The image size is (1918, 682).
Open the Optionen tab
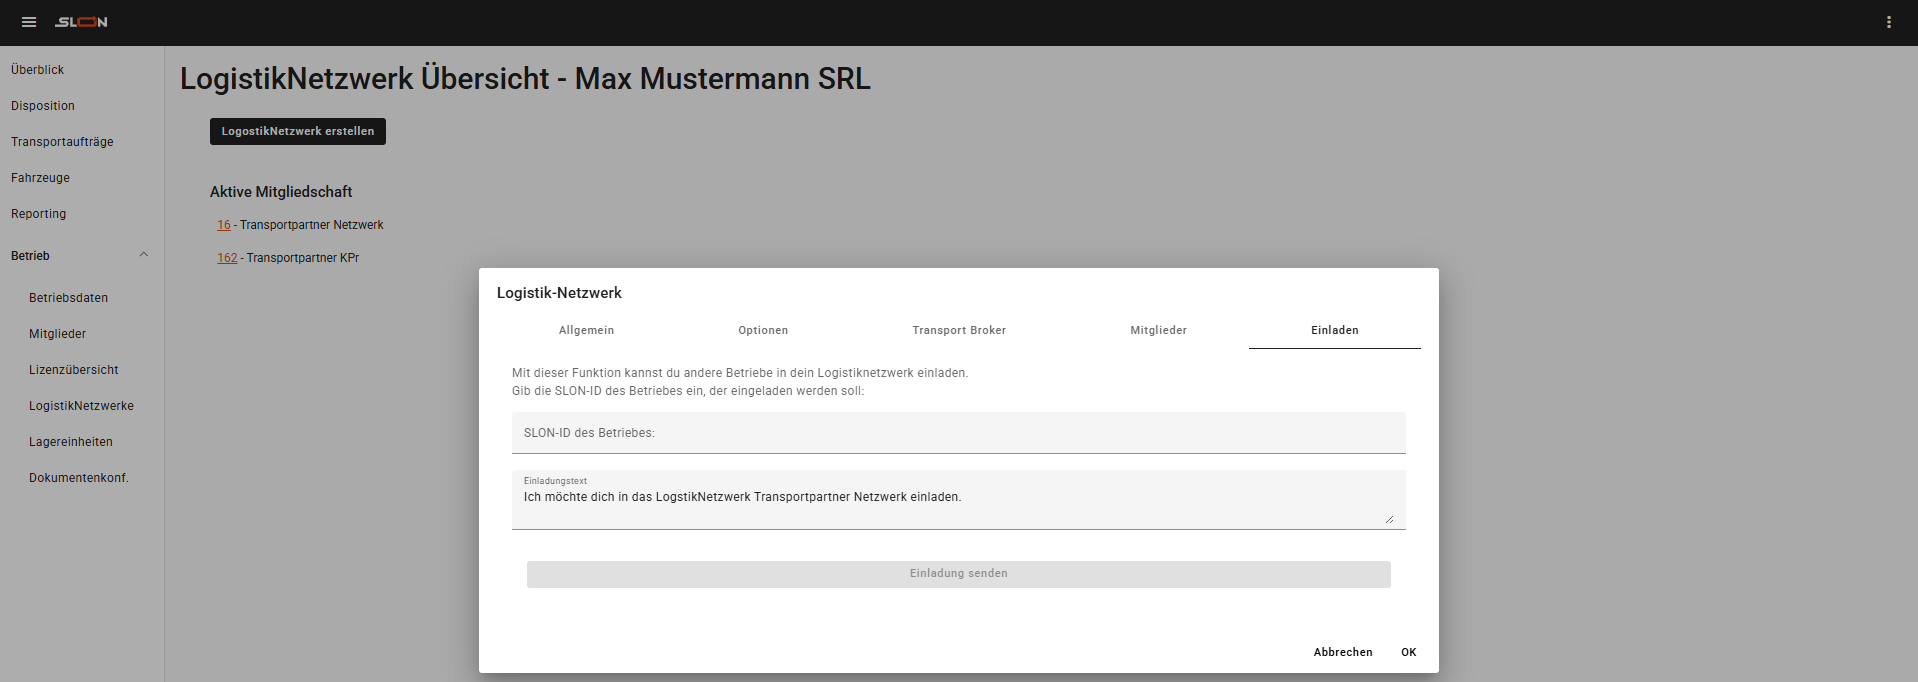click(763, 330)
